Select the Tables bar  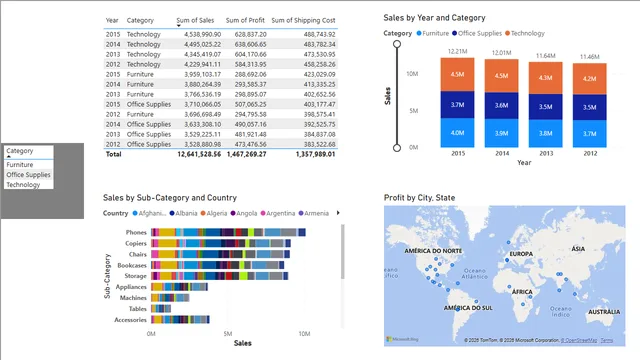161,309
